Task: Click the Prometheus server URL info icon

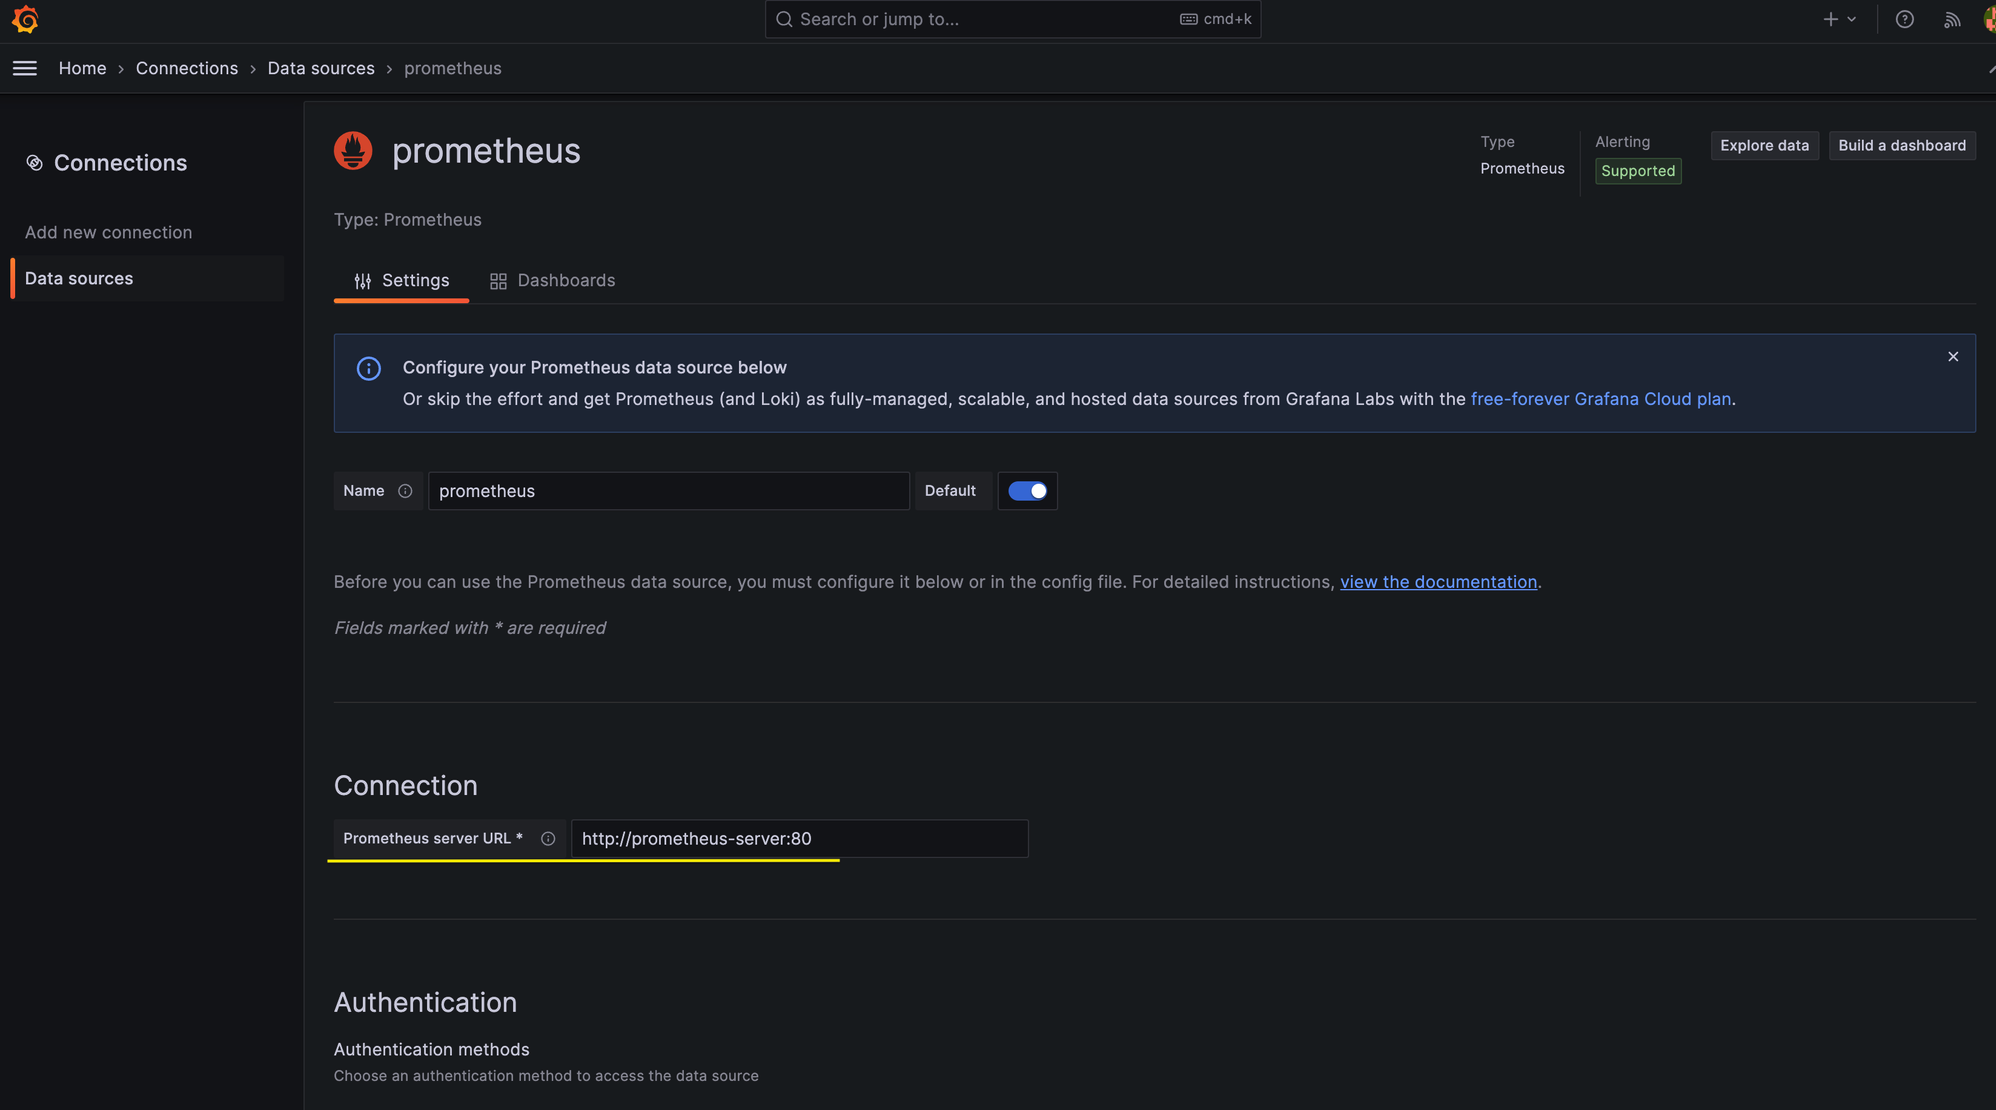Action: point(548,839)
